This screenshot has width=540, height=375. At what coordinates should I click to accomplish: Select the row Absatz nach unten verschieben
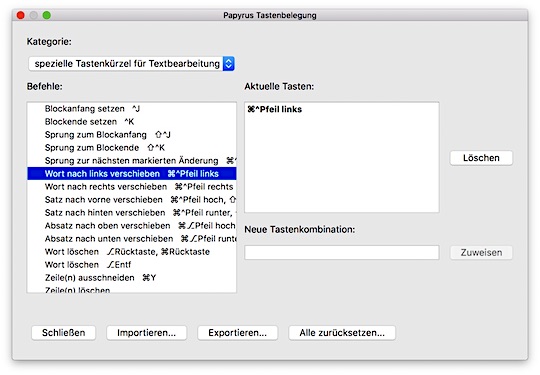click(132, 239)
